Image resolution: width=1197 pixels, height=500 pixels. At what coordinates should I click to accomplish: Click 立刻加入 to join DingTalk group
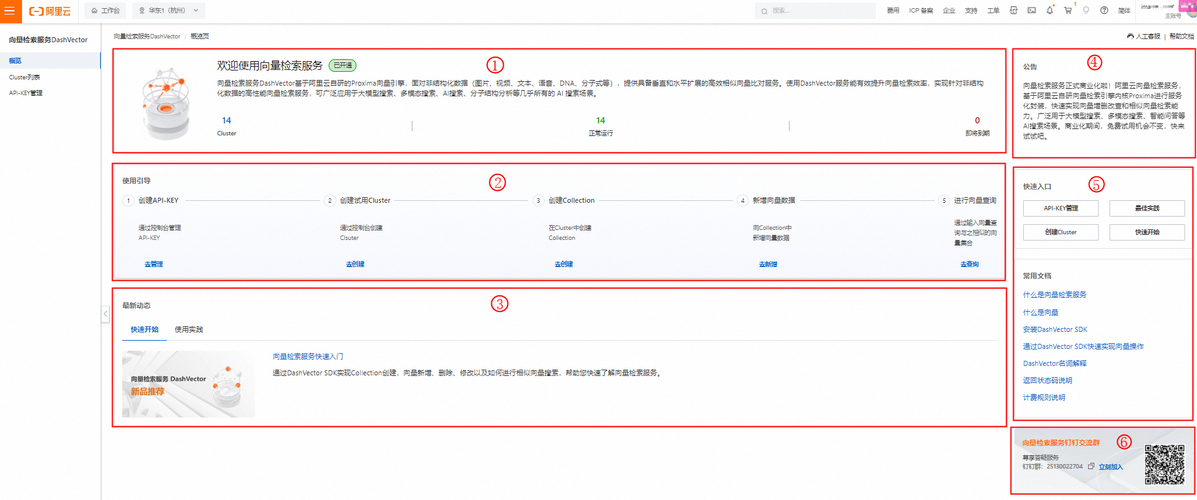1111,466
